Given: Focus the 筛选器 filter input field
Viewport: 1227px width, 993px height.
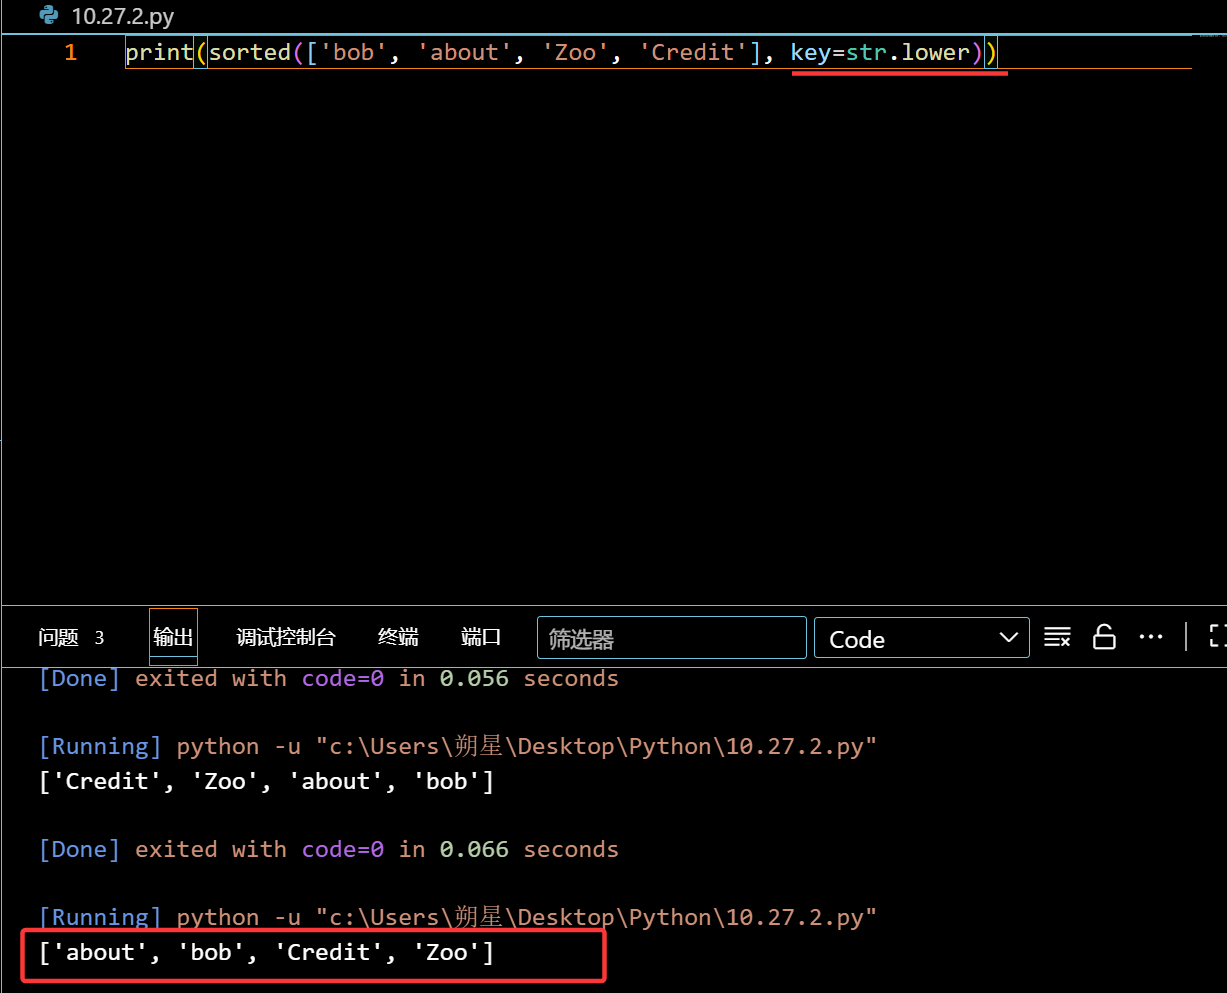Looking at the screenshot, I should (671, 638).
